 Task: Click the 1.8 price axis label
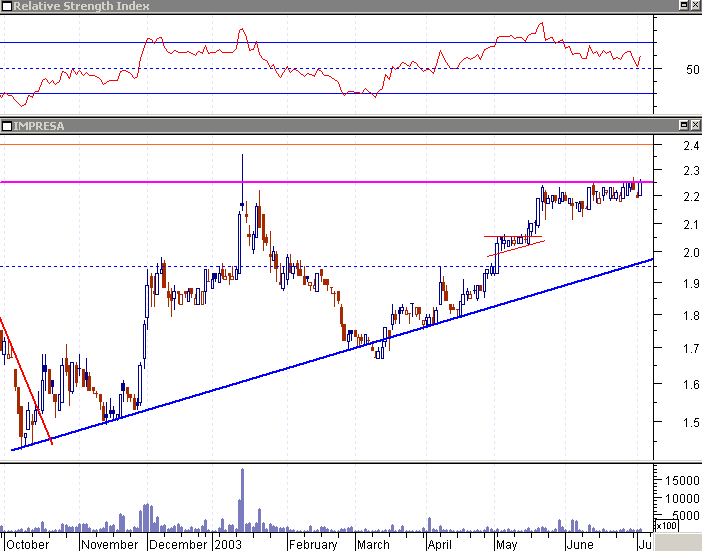(691, 316)
